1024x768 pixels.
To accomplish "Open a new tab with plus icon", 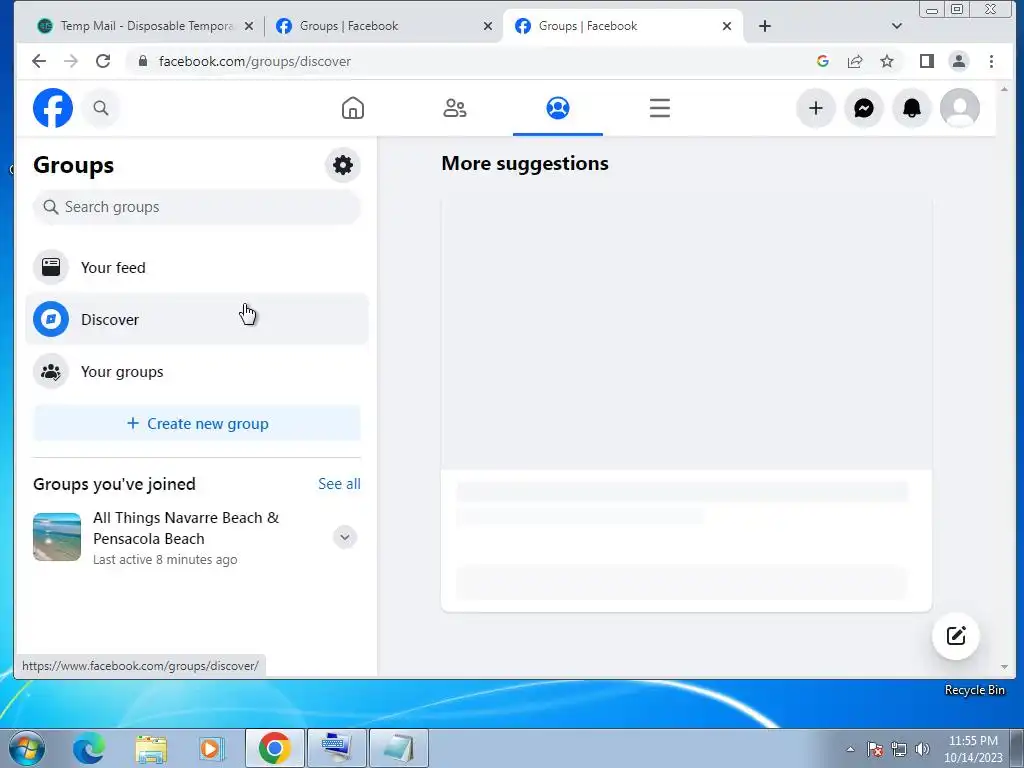I will (765, 26).
